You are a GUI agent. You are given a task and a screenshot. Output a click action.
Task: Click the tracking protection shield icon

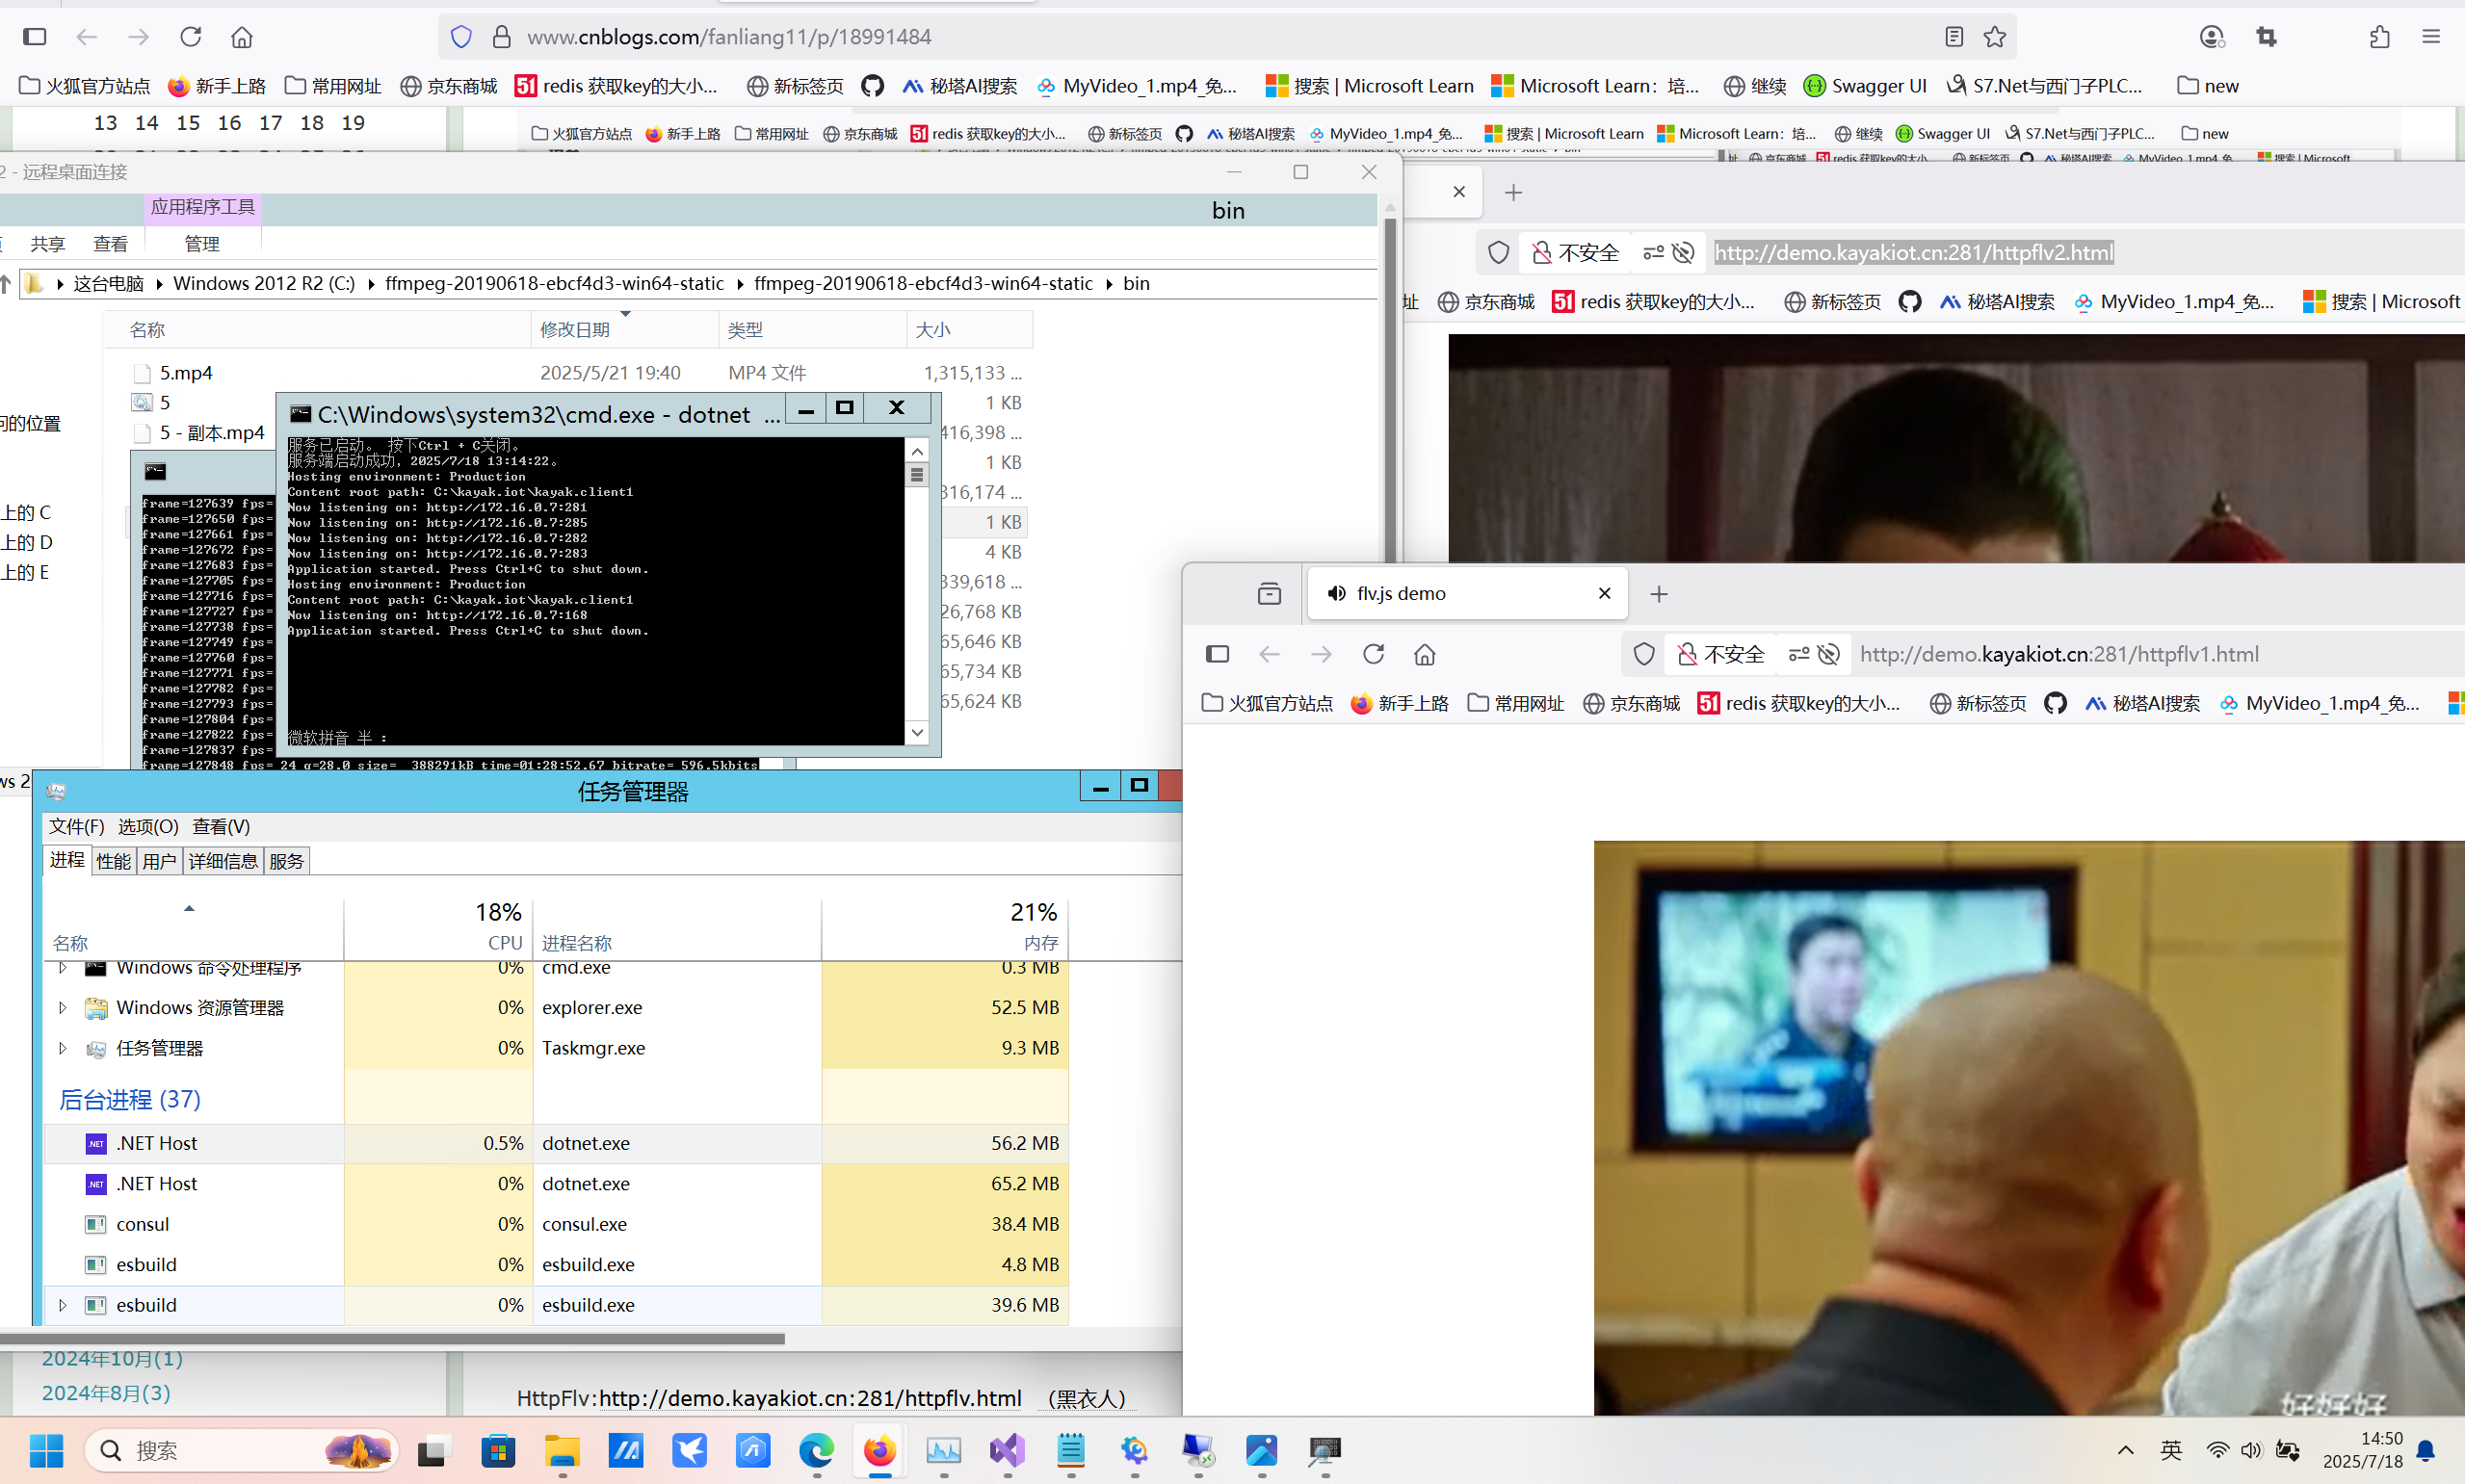click(x=461, y=37)
